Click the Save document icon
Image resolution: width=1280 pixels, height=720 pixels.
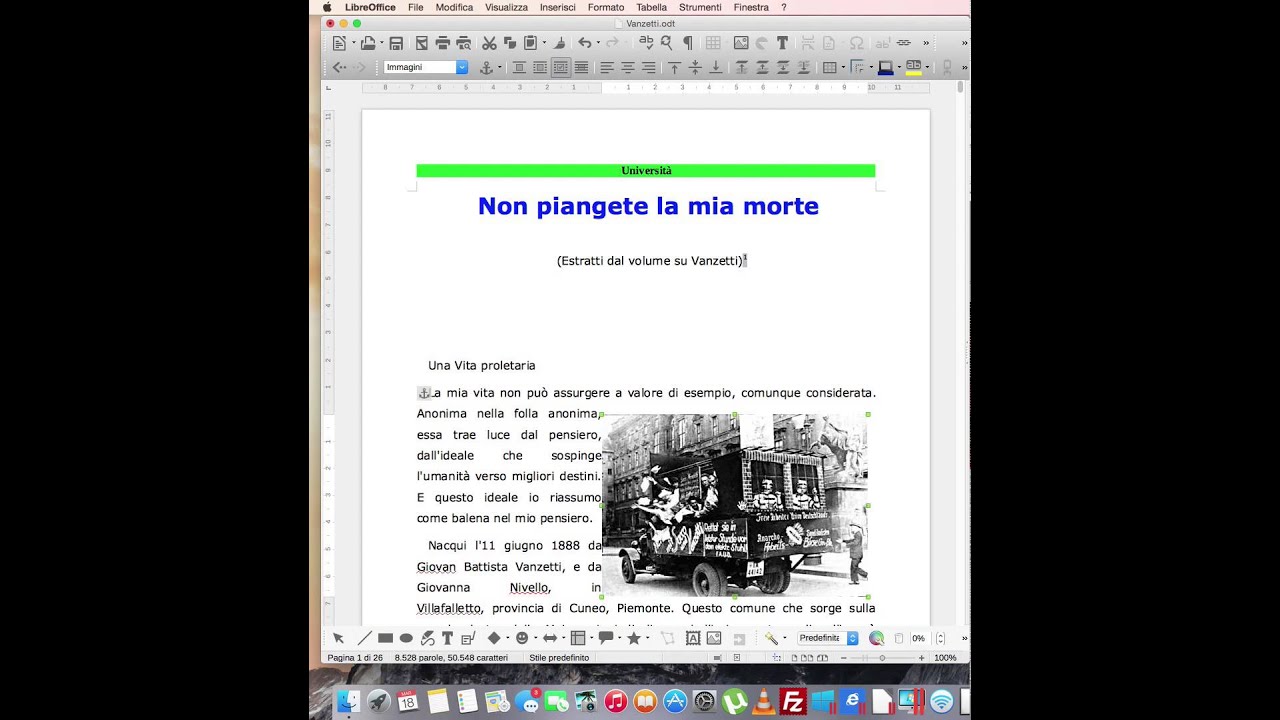(x=396, y=43)
